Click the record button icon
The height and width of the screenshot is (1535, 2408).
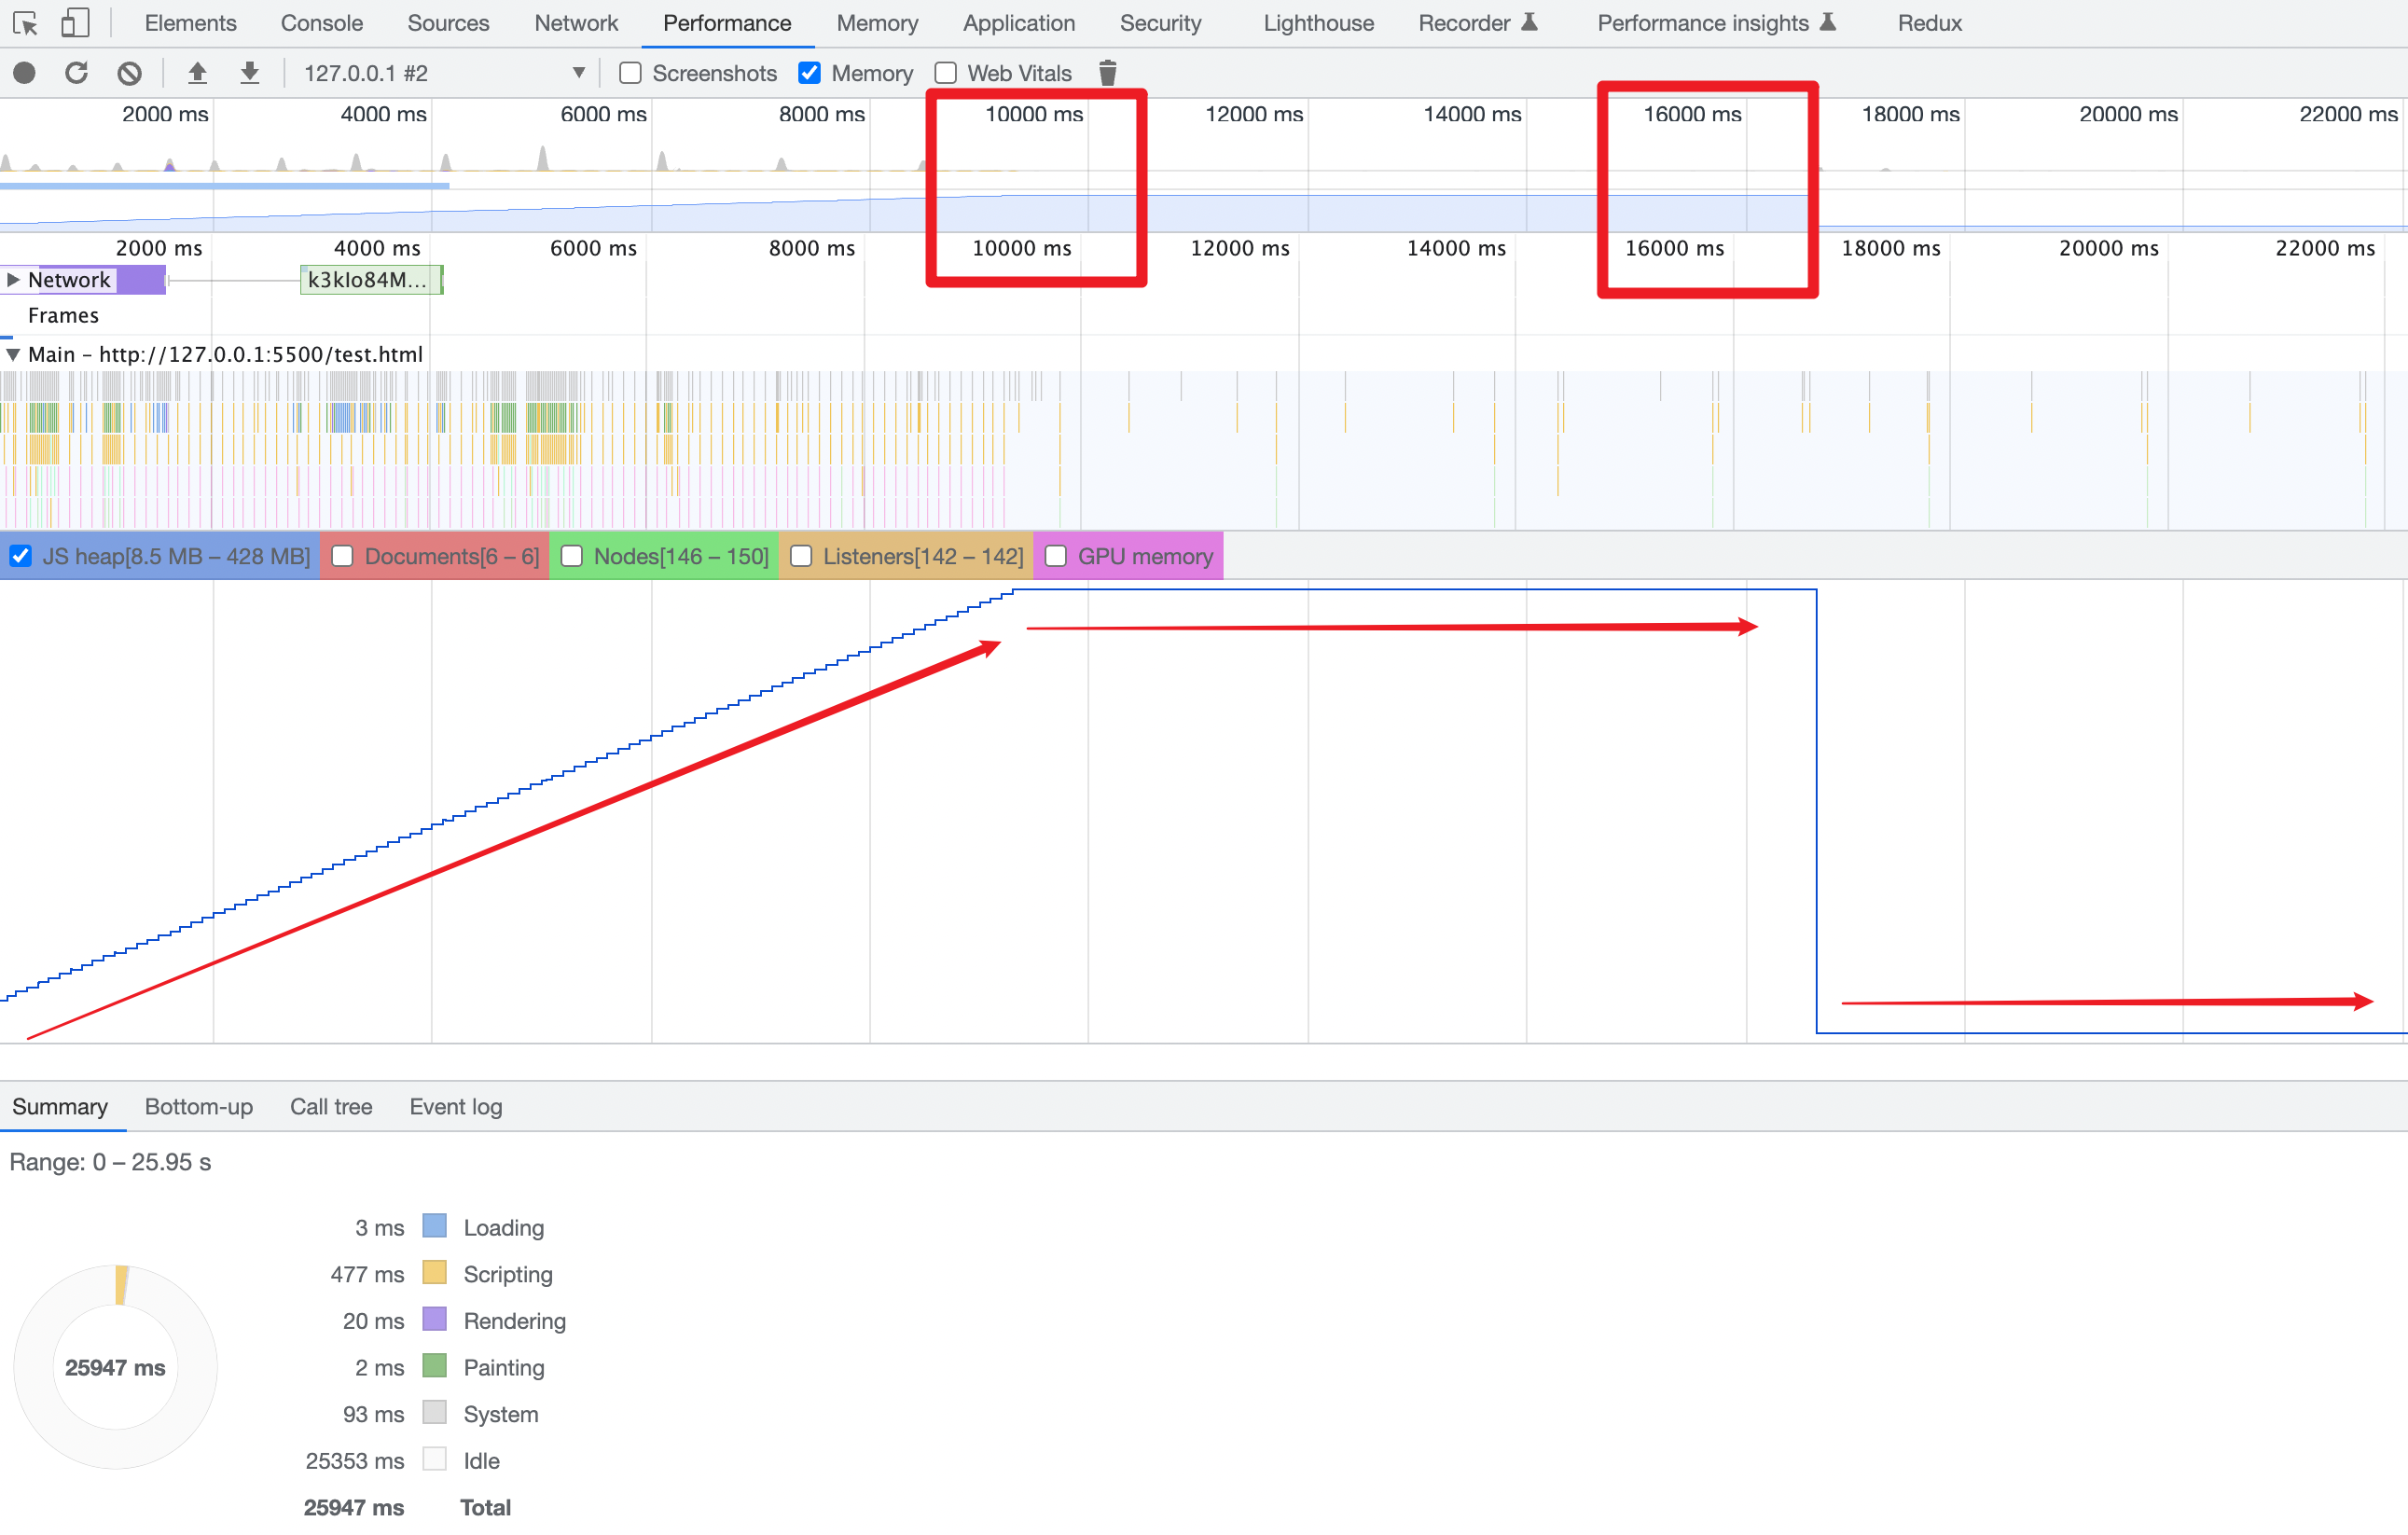pos(25,73)
